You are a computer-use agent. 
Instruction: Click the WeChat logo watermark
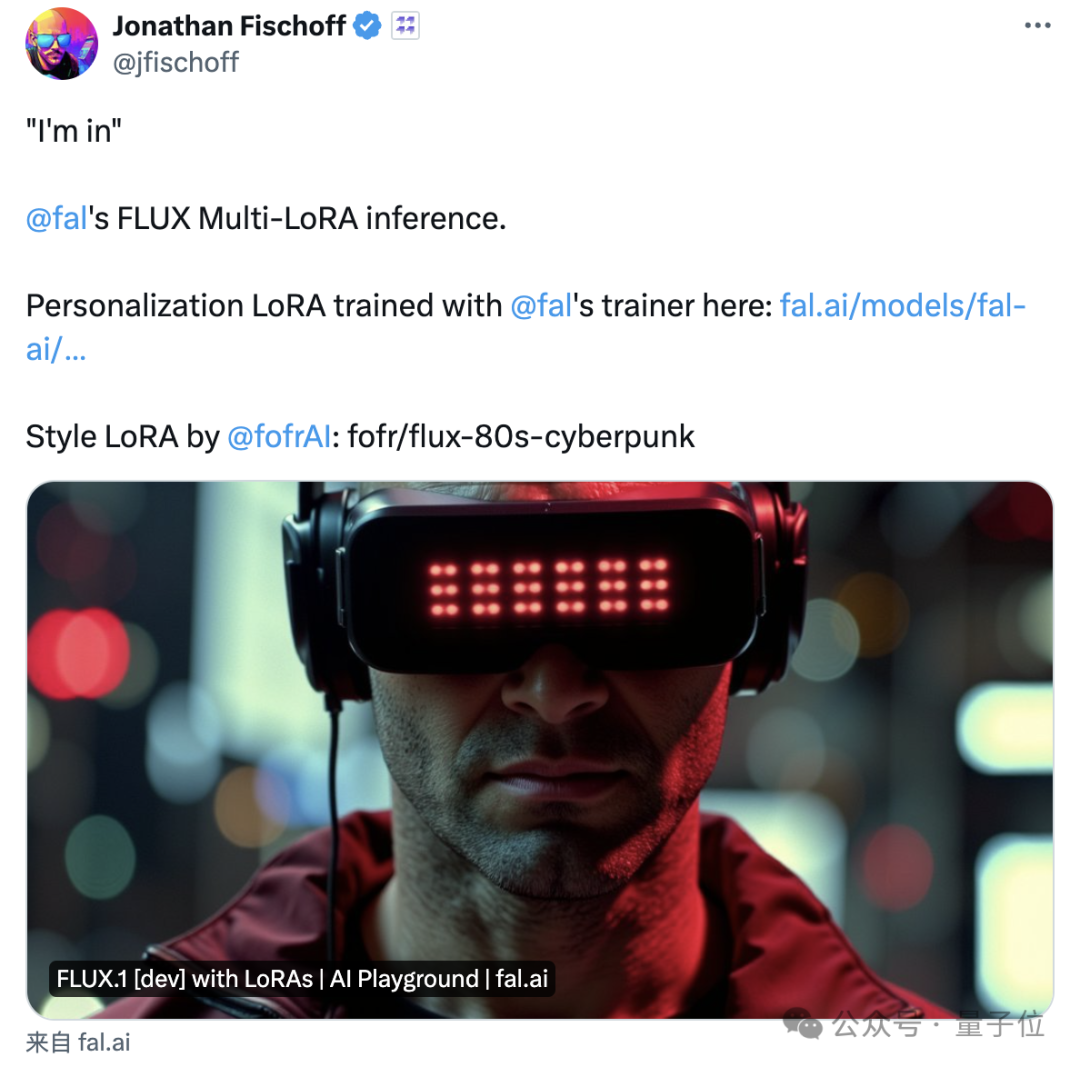(802, 1024)
